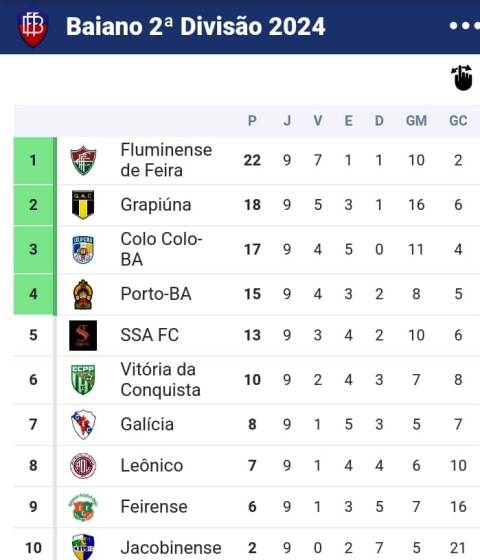
Task: Select the green position 1 cell
Action: point(33,160)
